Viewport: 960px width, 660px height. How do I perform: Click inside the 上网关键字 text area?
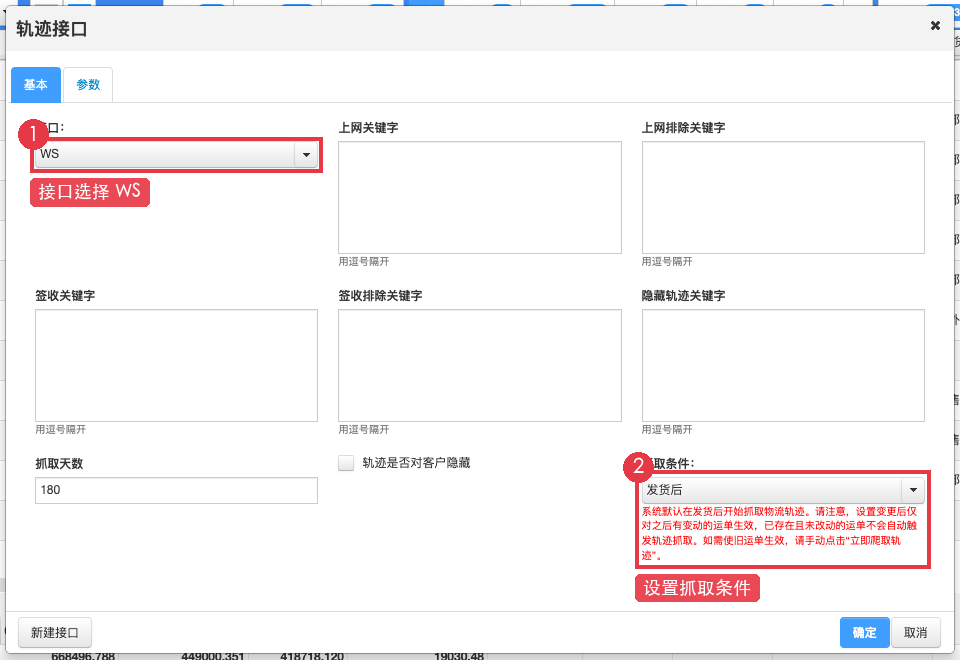[480, 197]
